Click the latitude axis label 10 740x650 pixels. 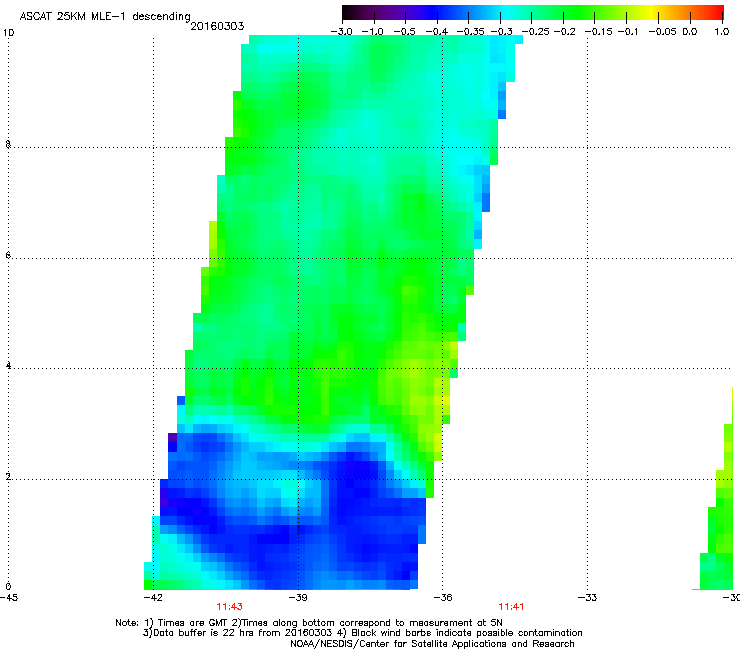tap(8, 33)
